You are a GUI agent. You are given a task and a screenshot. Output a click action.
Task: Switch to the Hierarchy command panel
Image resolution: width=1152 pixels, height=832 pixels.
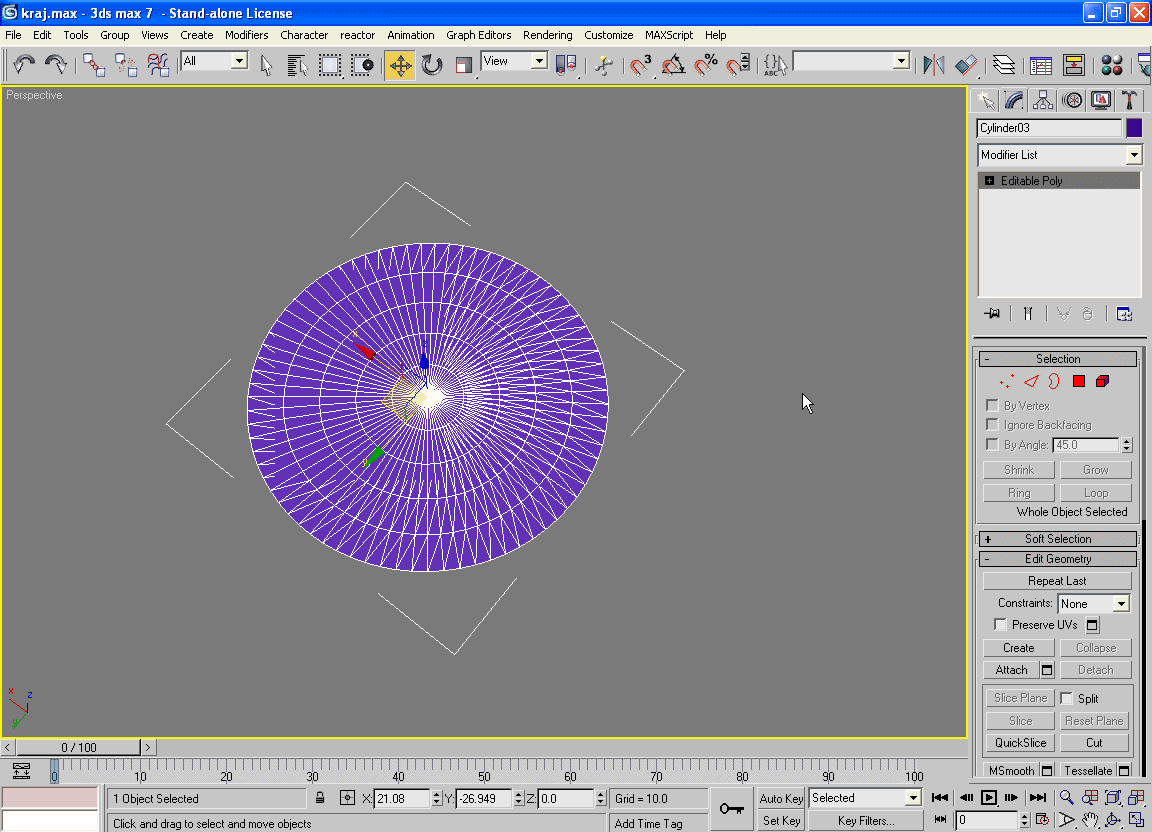(1043, 100)
